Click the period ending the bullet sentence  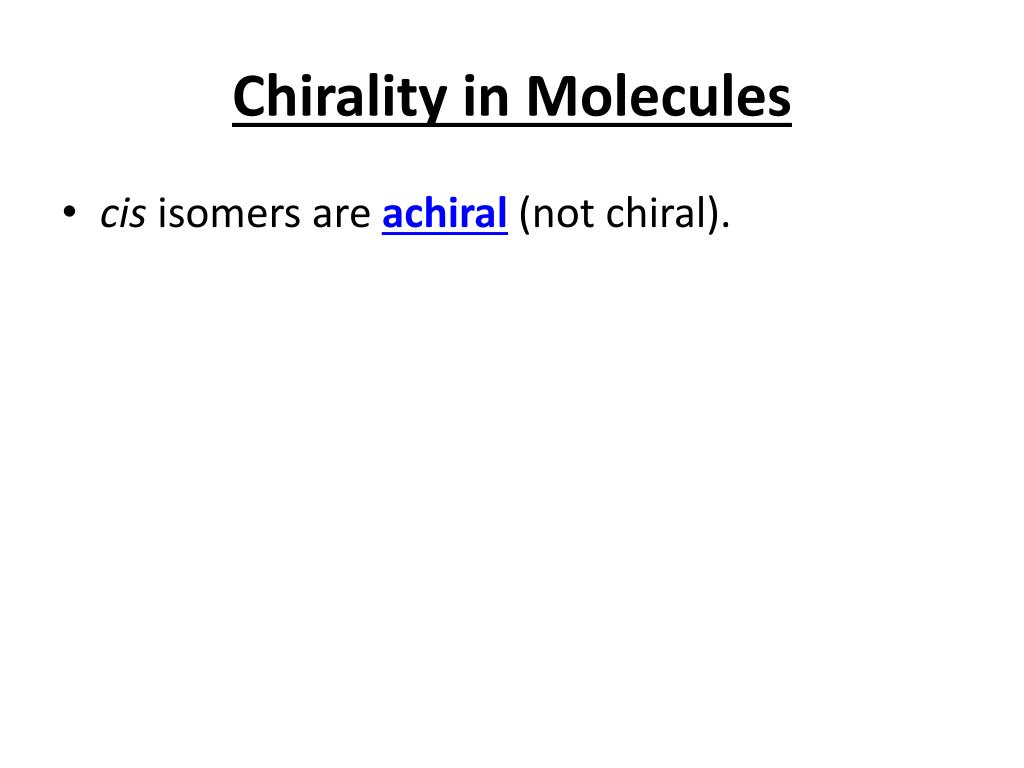[x=726, y=225]
